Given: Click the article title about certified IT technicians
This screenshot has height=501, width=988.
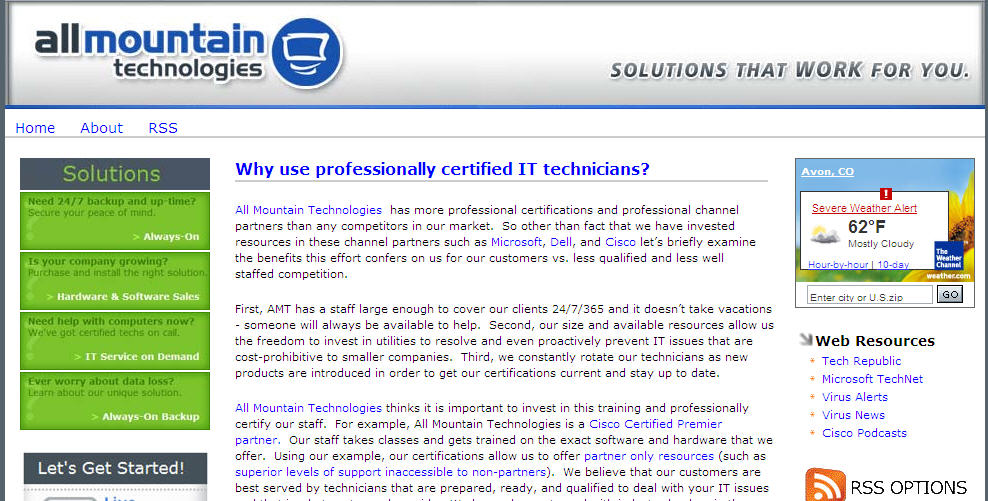Looking at the screenshot, I should coord(442,169).
